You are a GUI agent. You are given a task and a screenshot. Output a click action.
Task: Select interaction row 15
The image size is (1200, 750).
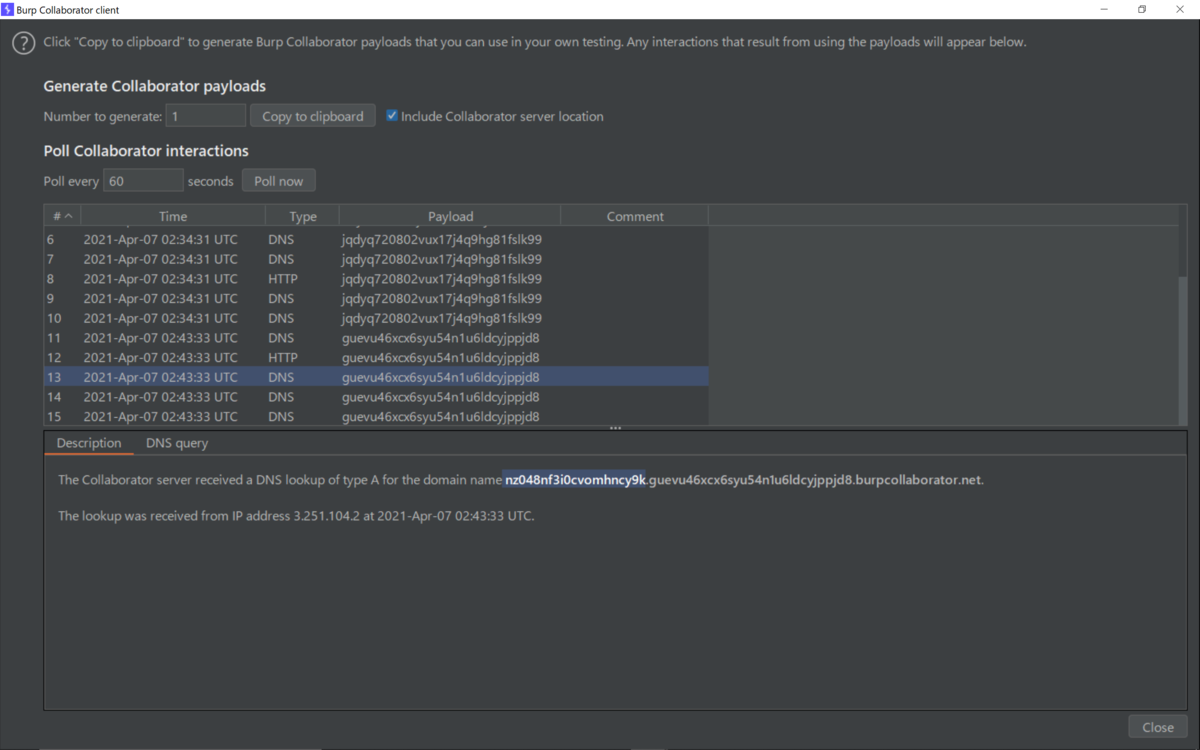376,416
